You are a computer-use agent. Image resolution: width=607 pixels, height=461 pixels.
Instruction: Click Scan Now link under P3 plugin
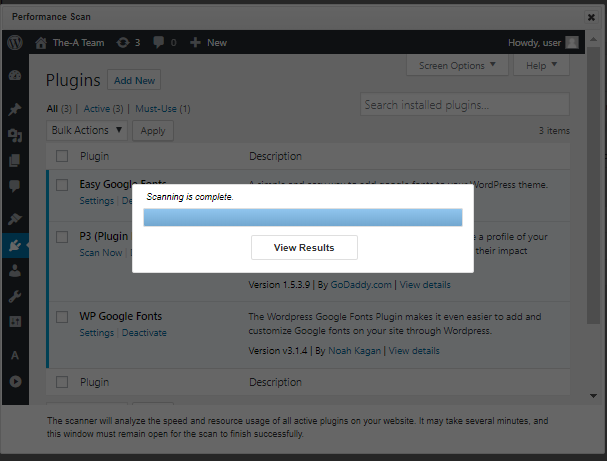(x=101, y=253)
